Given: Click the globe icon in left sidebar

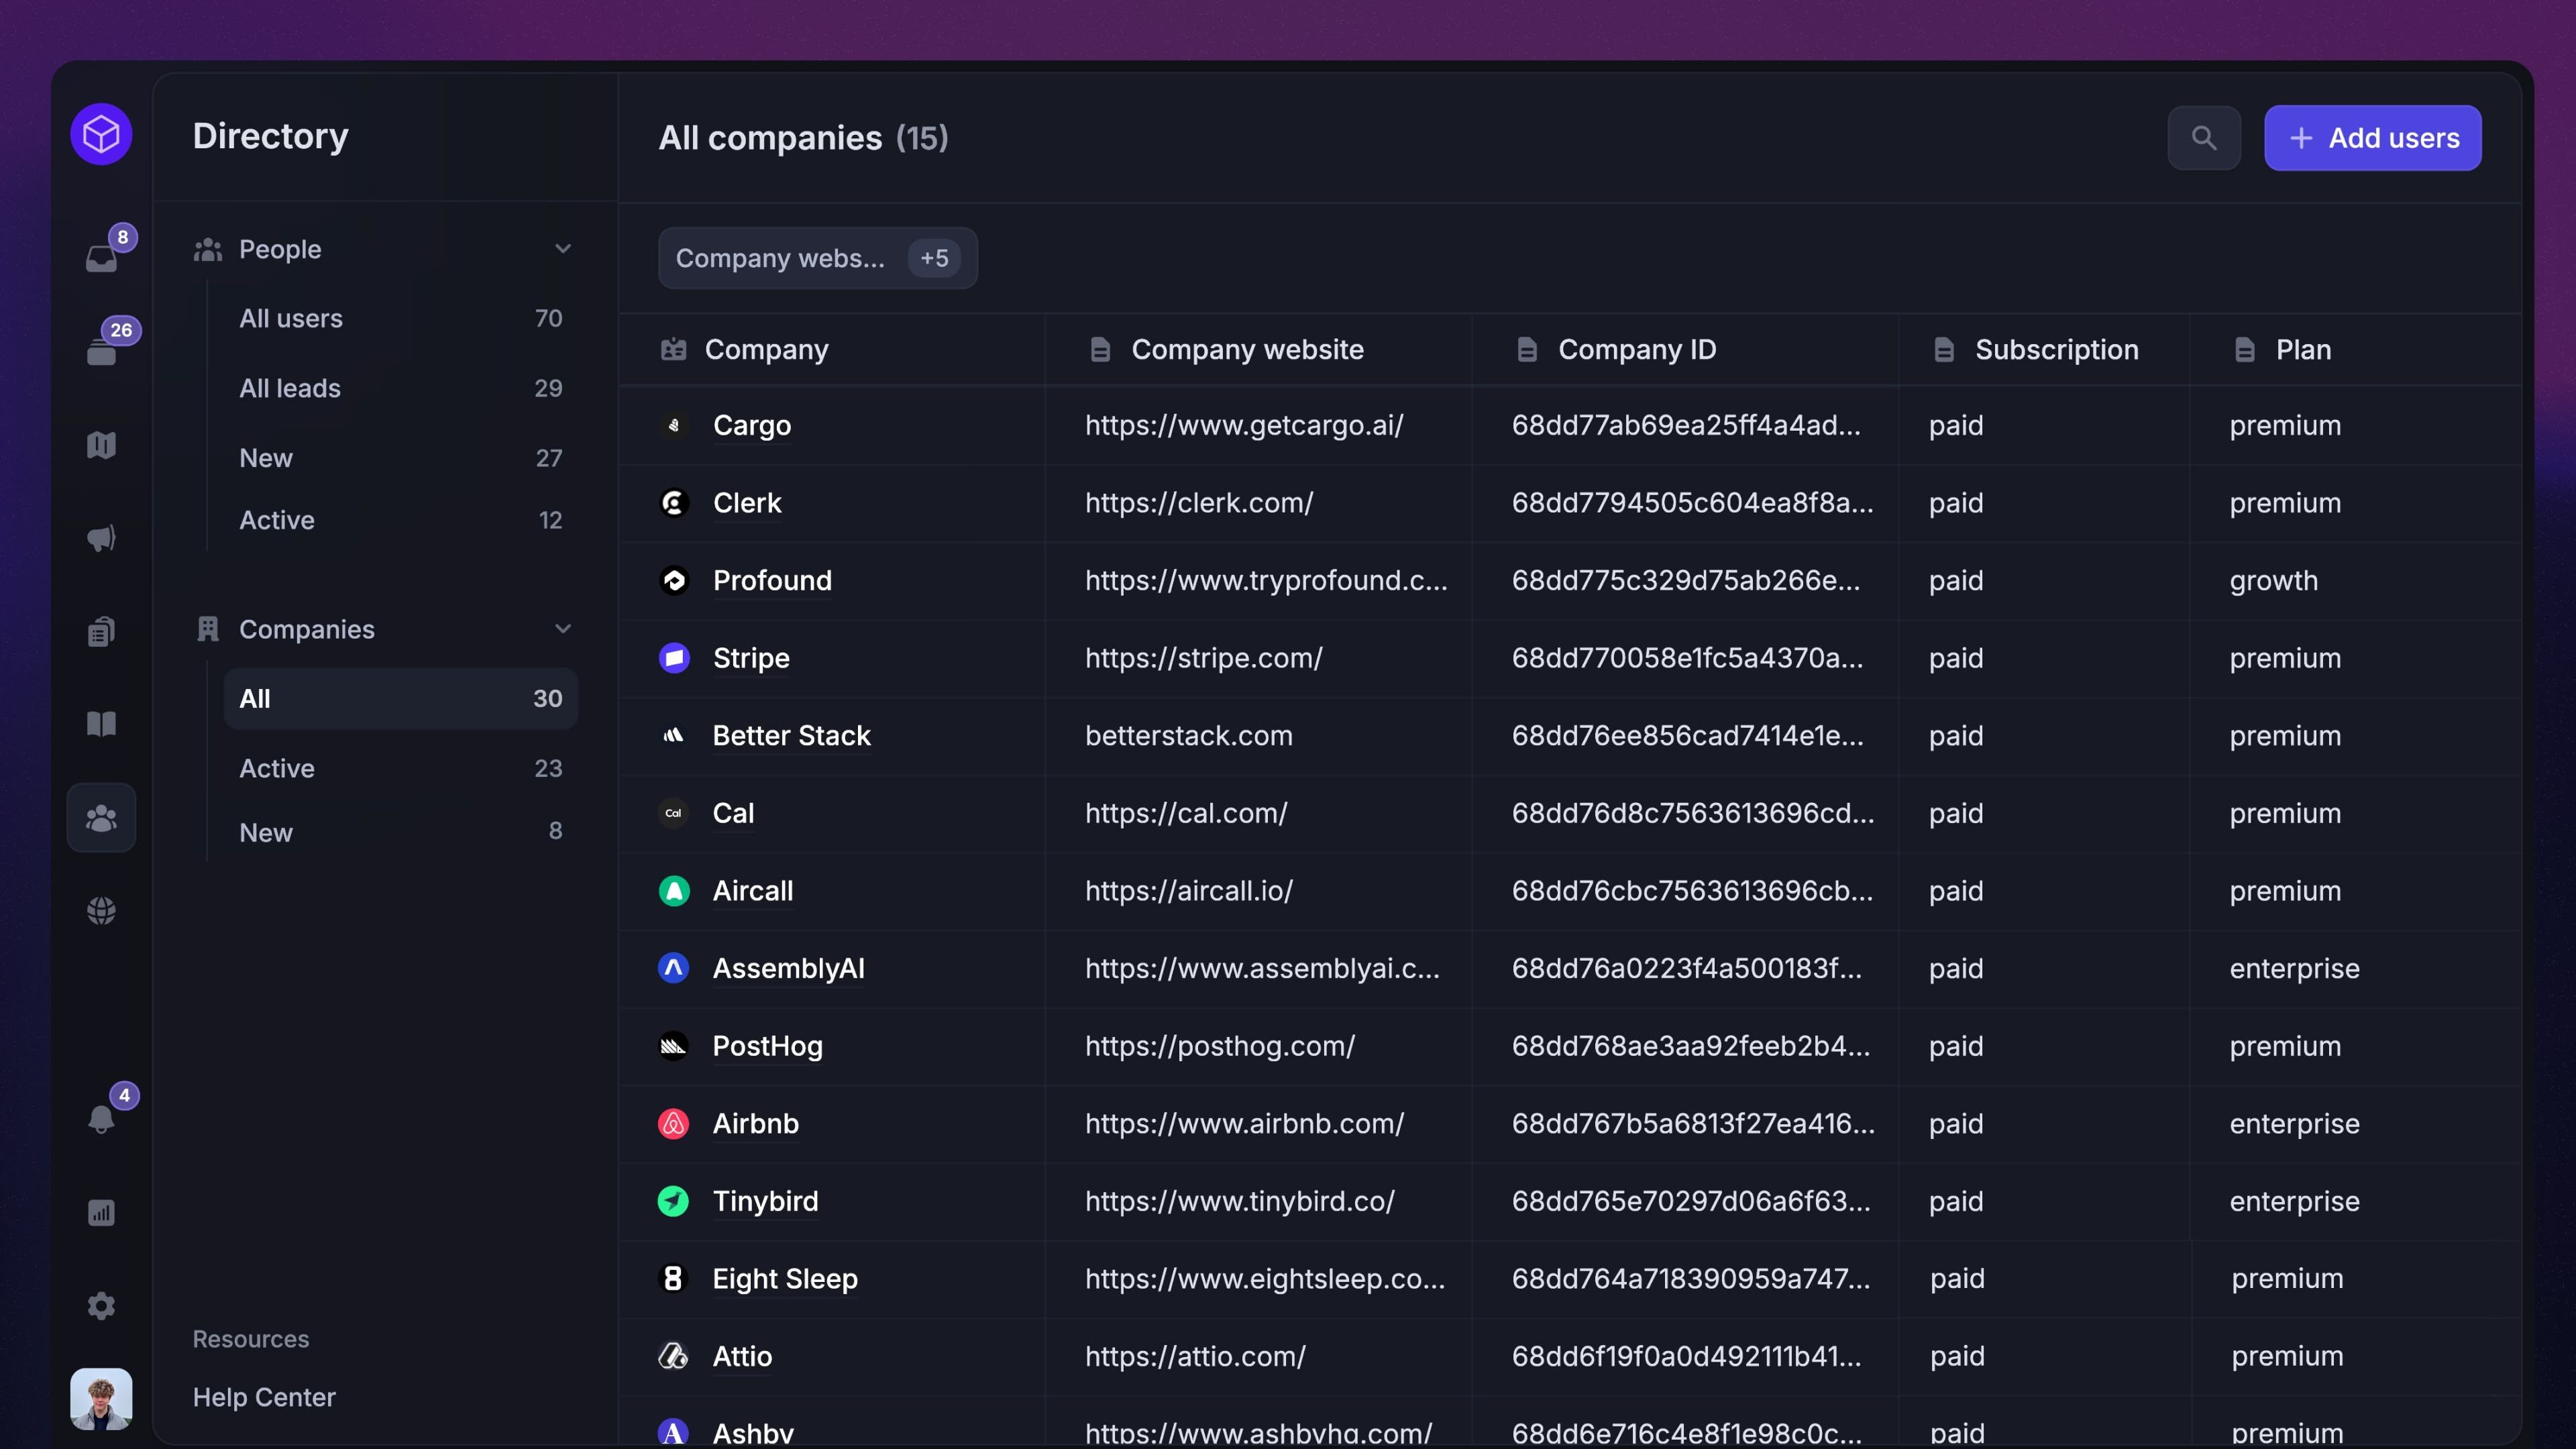Looking at the screenshot, I should point(102,910).
